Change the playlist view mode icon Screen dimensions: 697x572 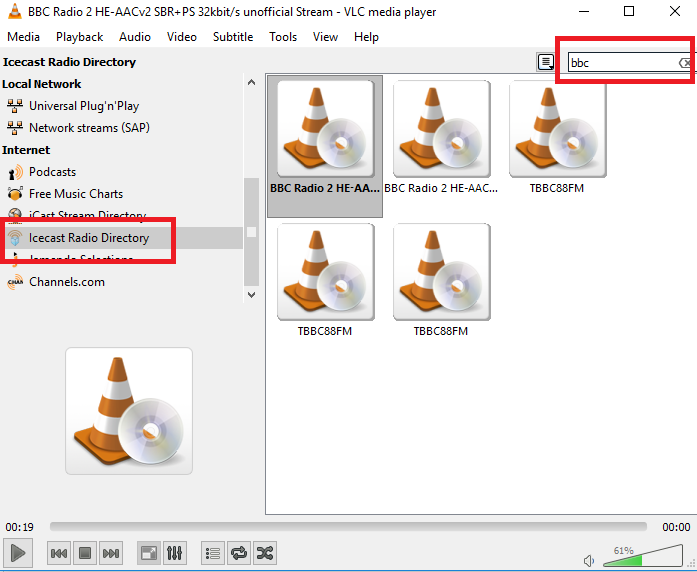coord(545,62)
